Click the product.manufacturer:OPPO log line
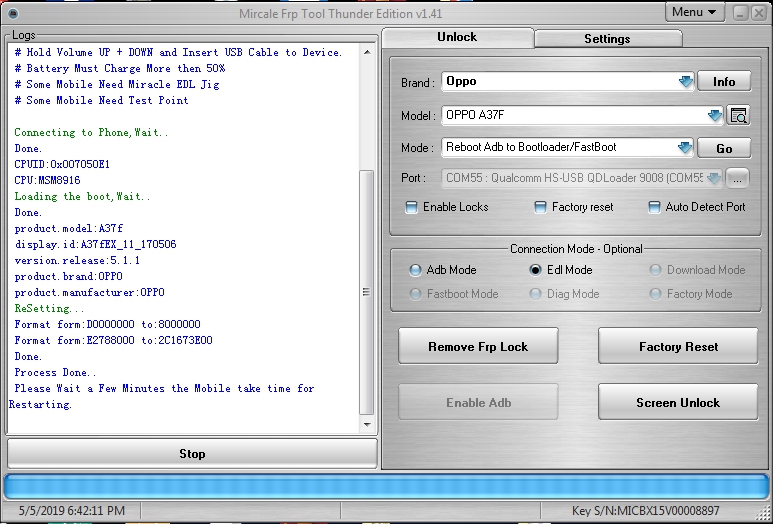773x524 pixels. [x=89, y=292]
